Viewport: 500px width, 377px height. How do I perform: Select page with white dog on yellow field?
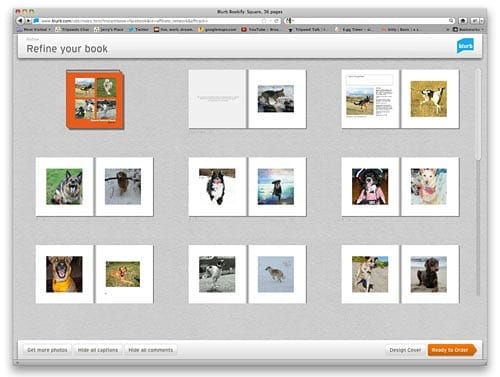point(430,99)
